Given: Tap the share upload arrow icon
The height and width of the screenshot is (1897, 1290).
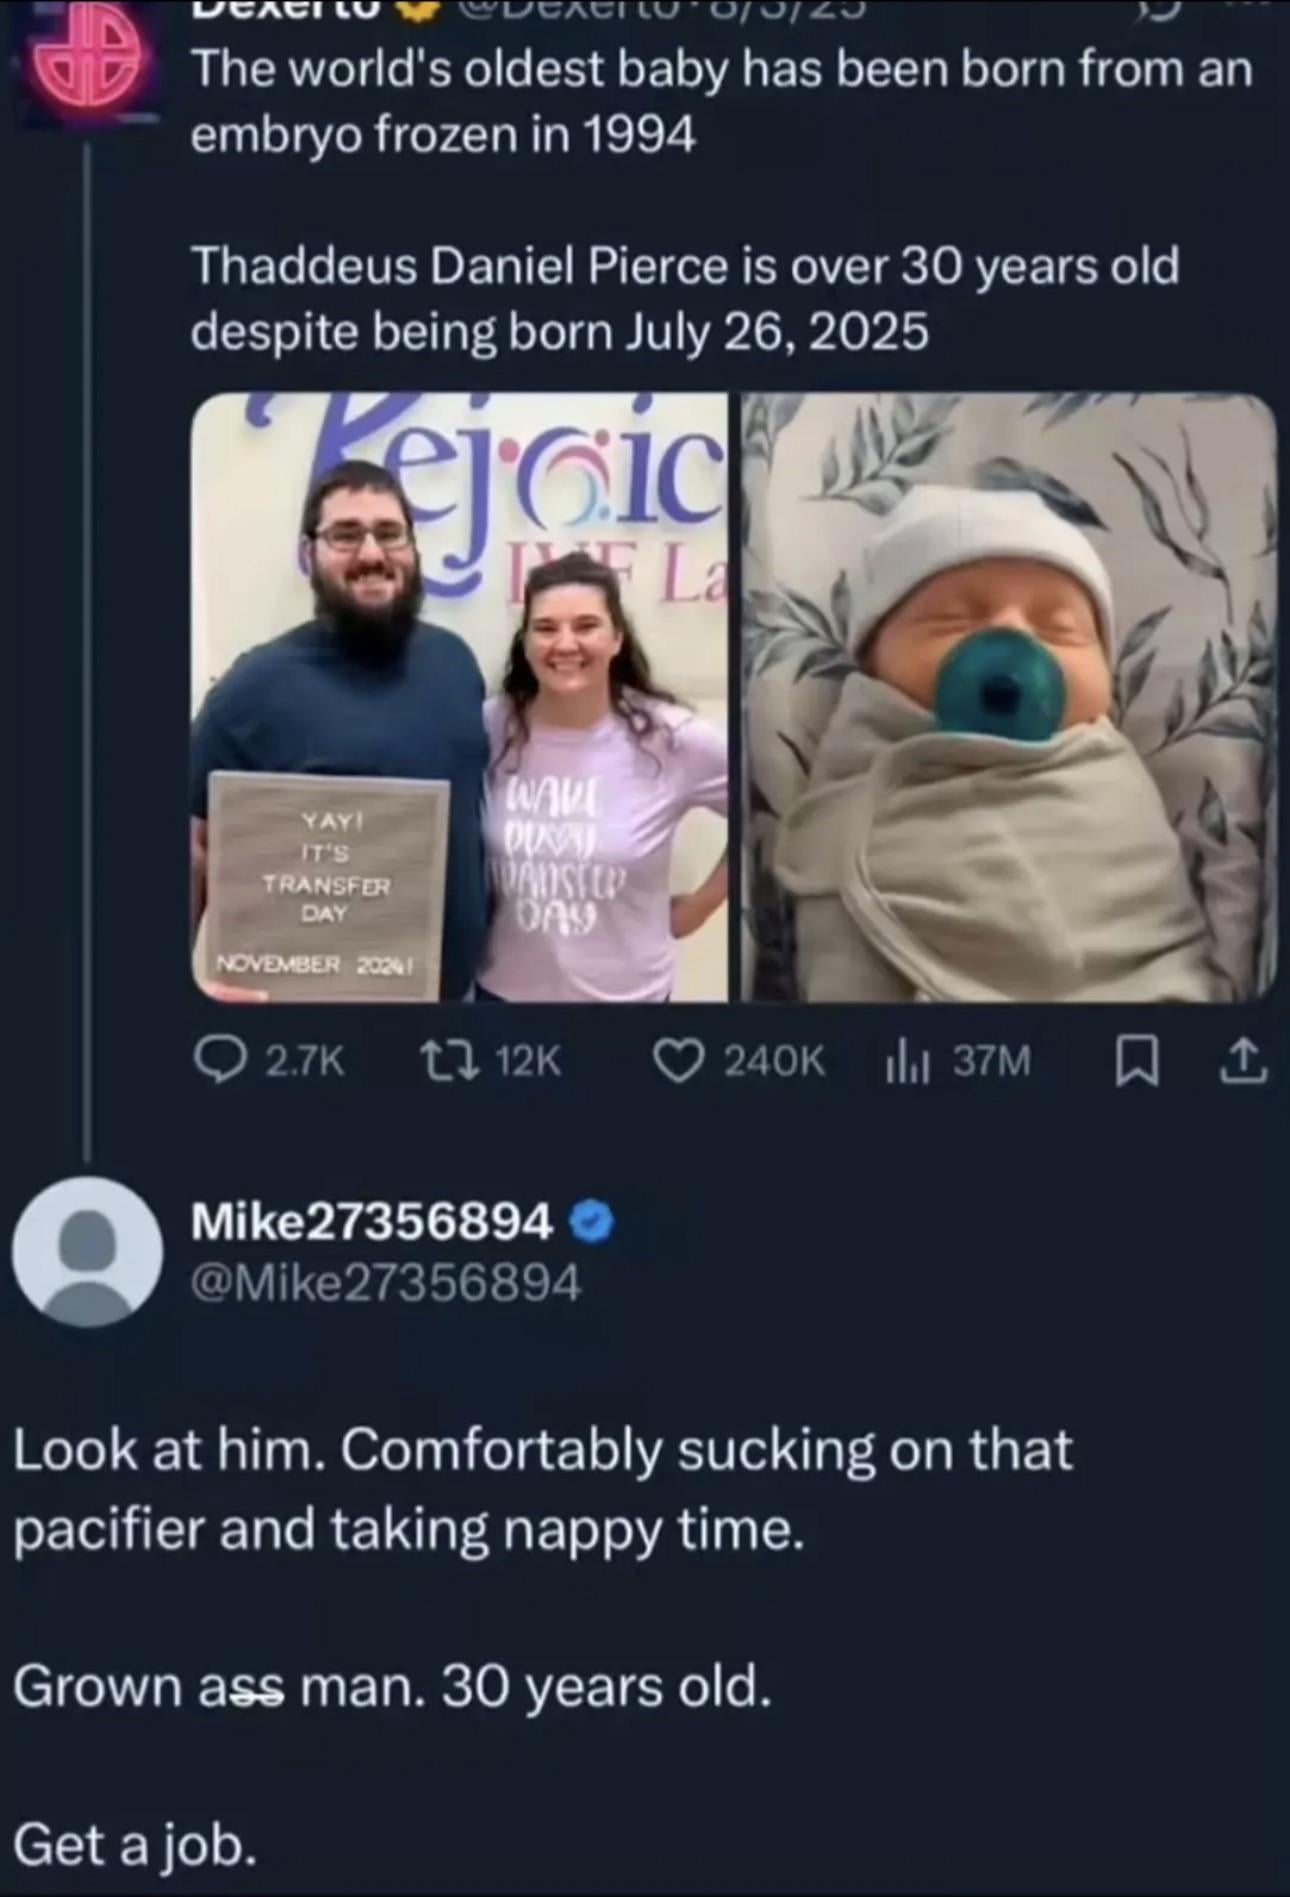Looking at the screenshot, I should point(1243,1061).
